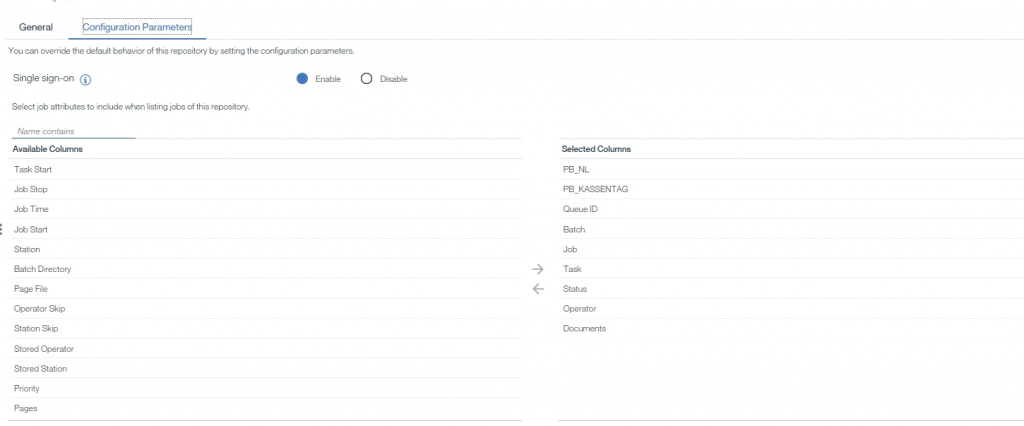Select the Stored Operator column row
The width and height of the screenshot is (1024, 426).
pyautogui.click(x=266, y=349)
